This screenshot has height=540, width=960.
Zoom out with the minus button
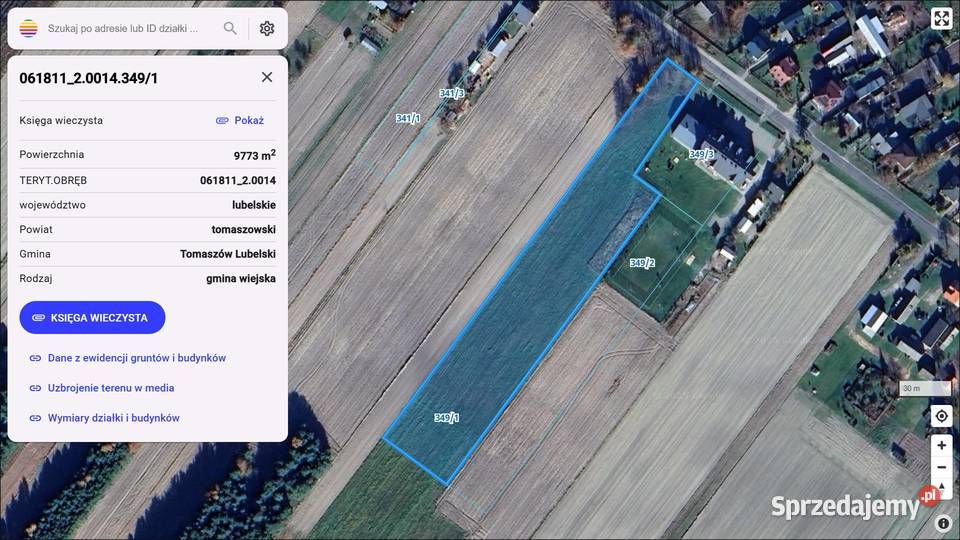[941, 467]
